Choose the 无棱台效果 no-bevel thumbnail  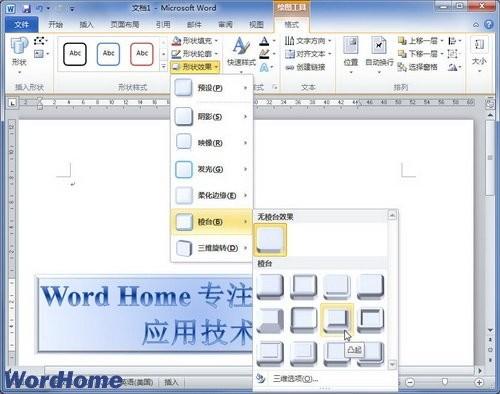270,240
